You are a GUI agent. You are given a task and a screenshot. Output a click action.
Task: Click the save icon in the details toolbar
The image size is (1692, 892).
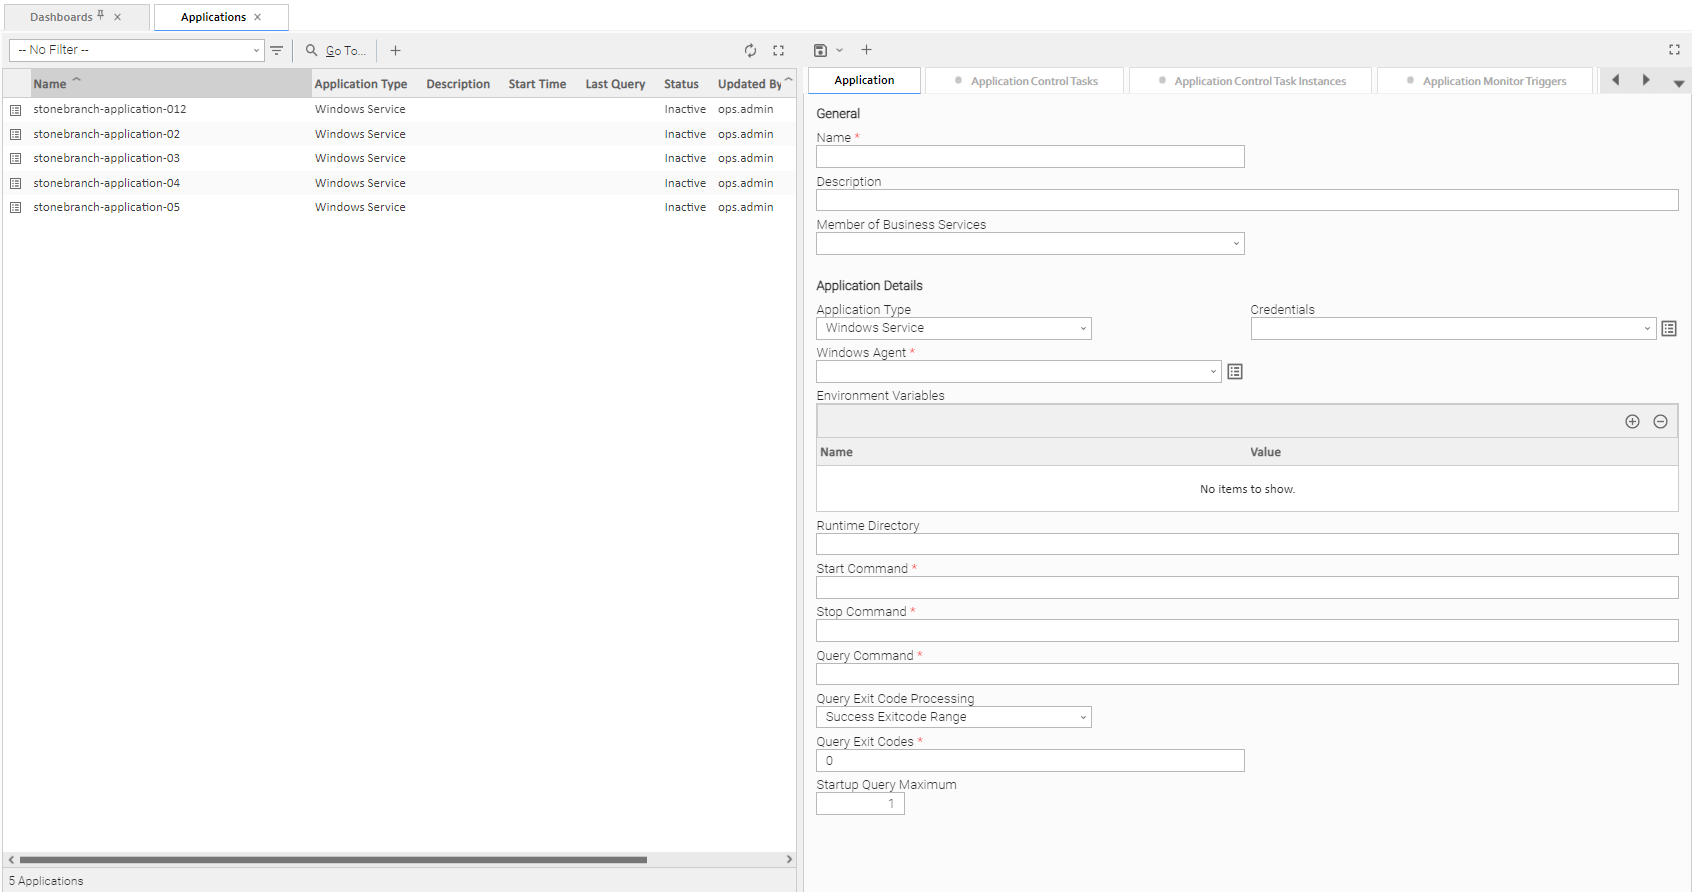click(x=820, y=50)
